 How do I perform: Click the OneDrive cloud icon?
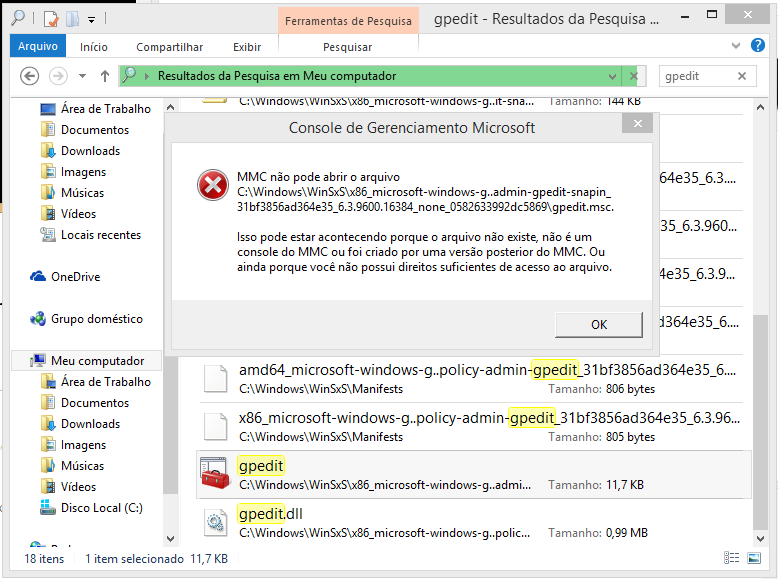tap(38, 276)
